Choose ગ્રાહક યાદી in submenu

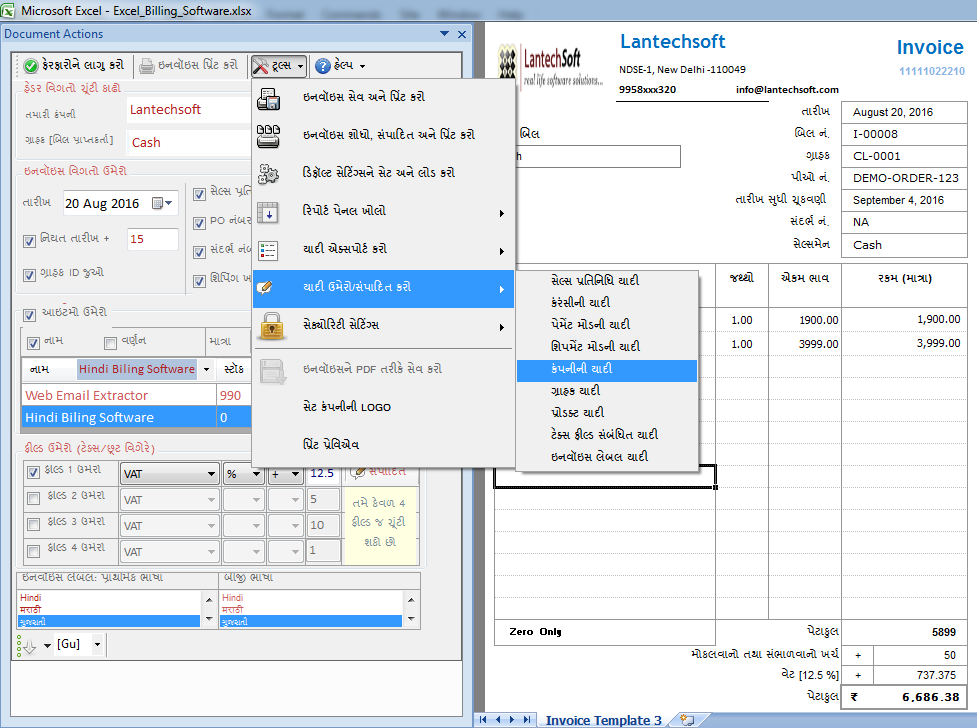coord(607,391)
